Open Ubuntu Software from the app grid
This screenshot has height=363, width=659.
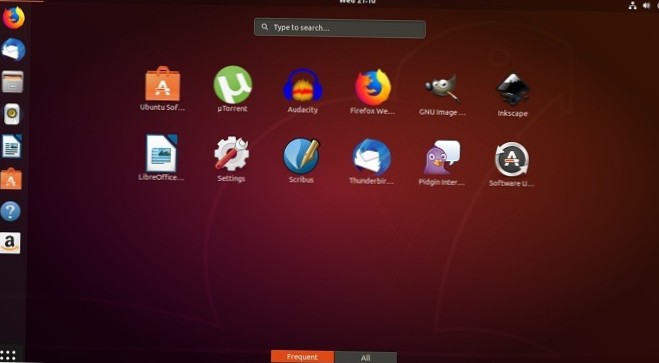coord(162,84)
